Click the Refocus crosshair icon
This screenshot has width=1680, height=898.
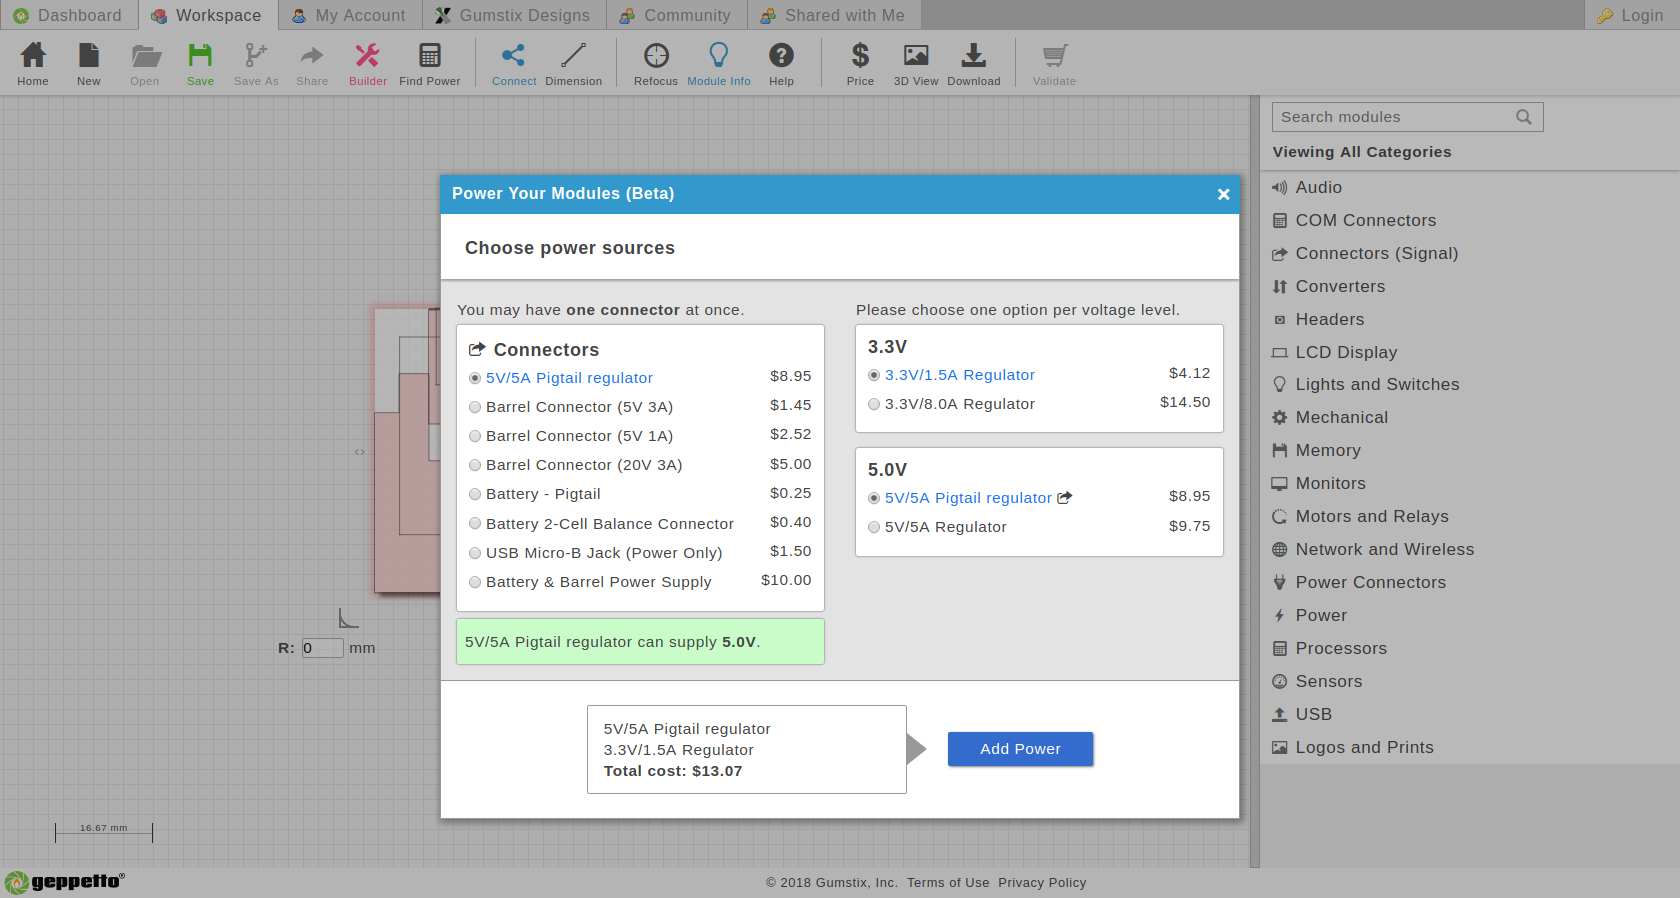tap(656, 55)
